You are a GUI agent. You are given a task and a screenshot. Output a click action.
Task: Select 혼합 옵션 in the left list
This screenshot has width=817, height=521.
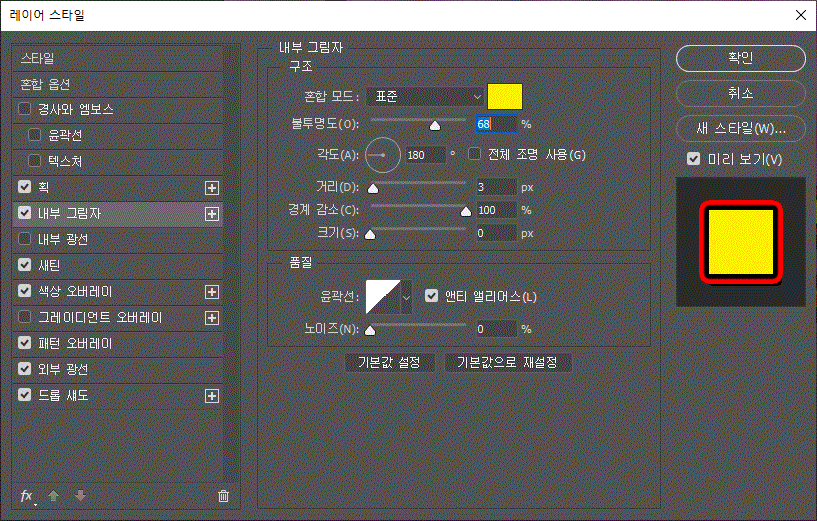(118, 84)
